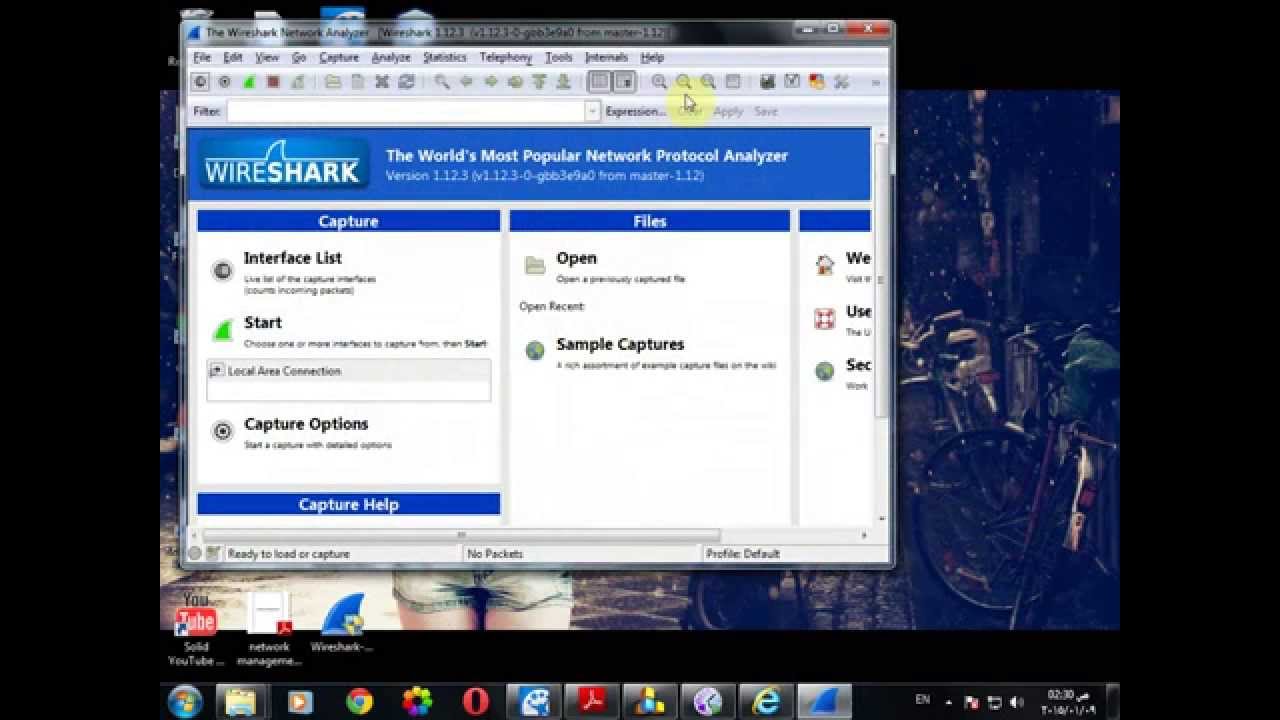Open the Go menu
The width and height of the screenshot is (1280, 720).
[299, 58]
